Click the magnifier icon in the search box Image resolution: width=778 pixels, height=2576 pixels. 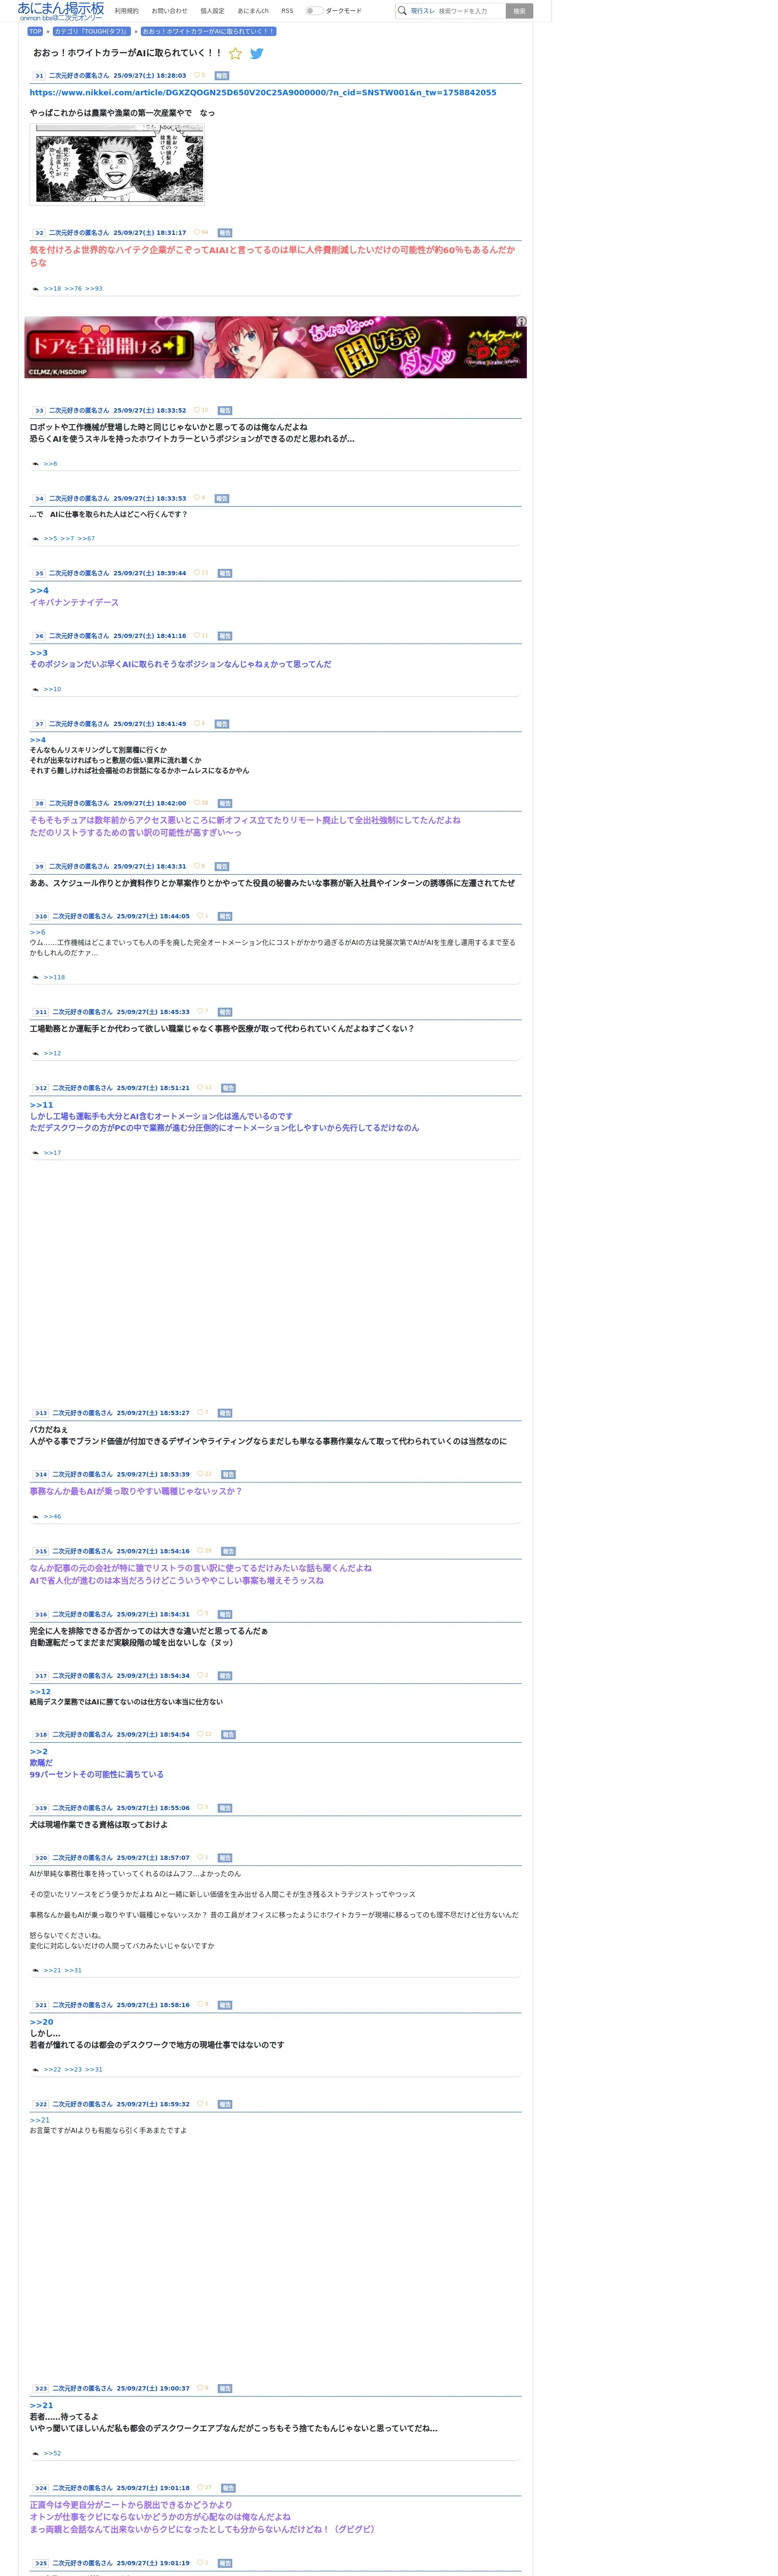coord(402,11)
